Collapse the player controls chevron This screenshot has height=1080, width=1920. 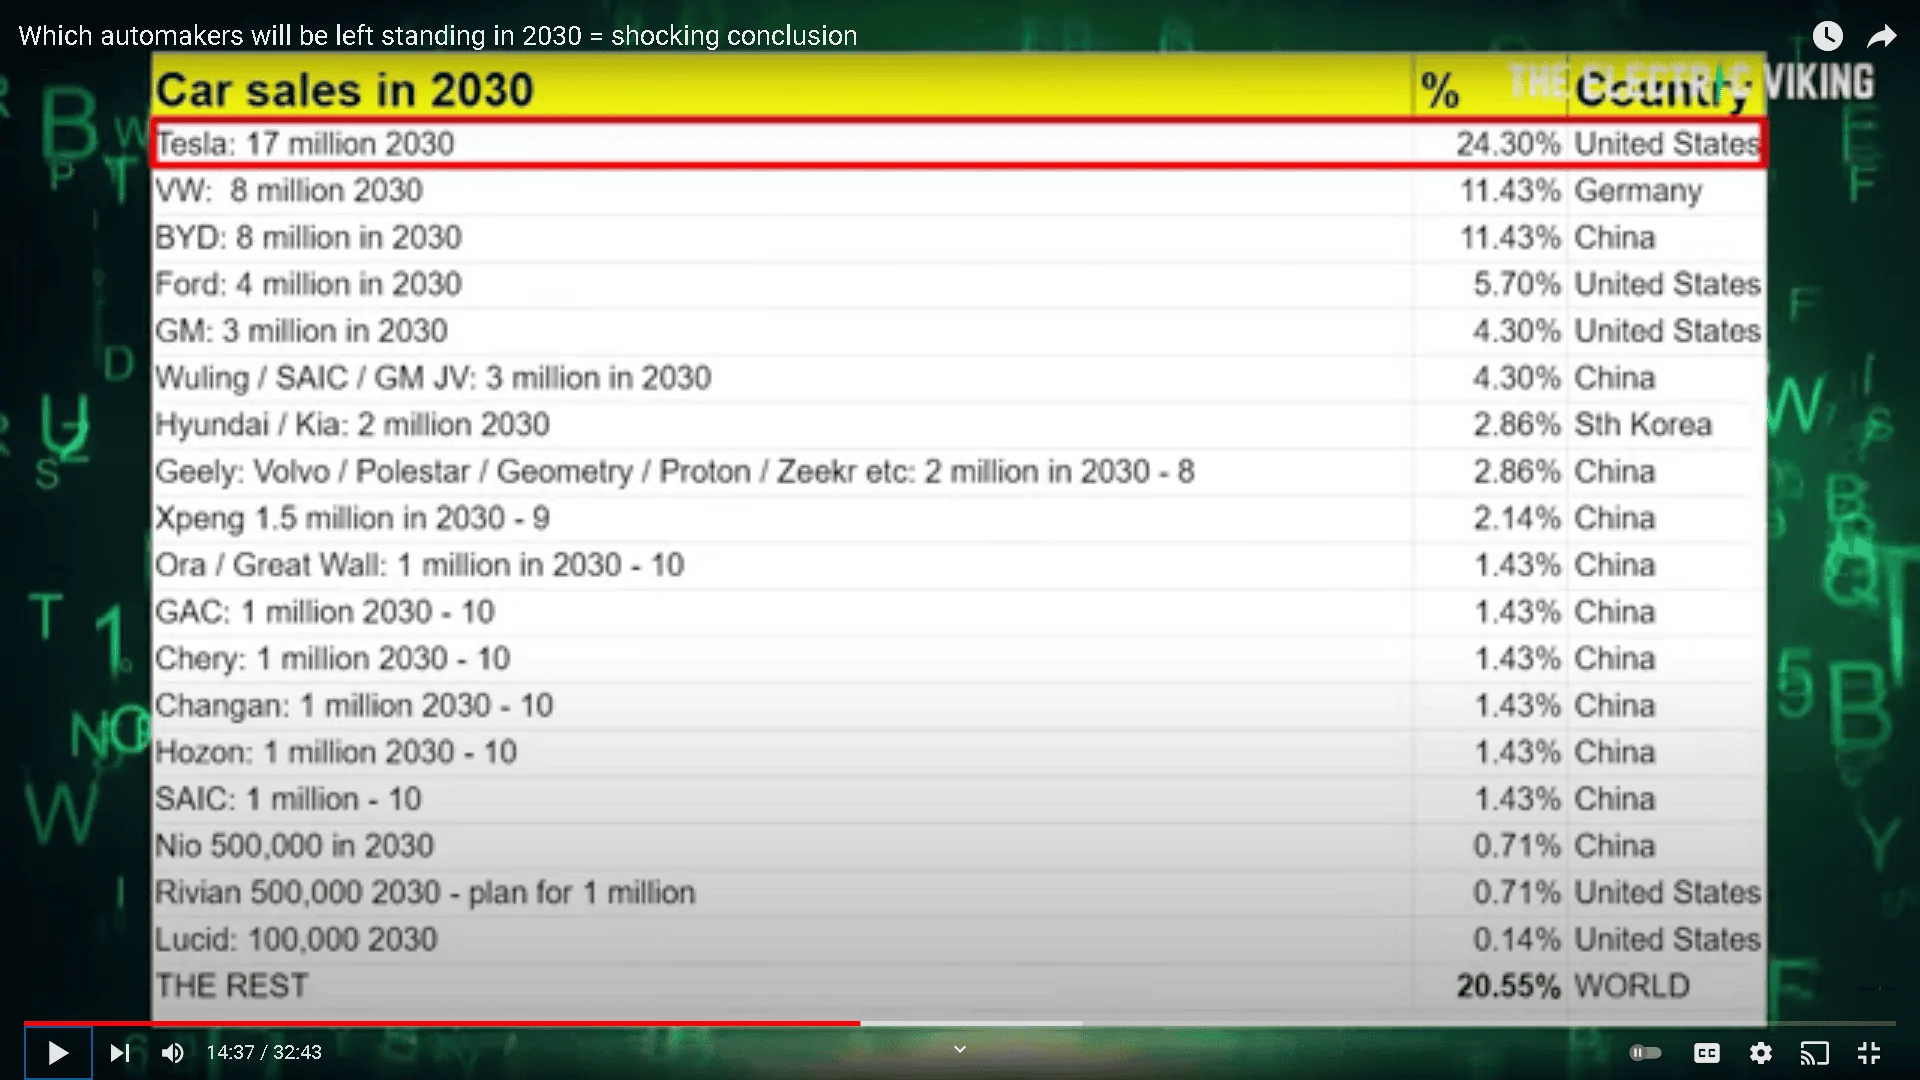point(959,1049)
